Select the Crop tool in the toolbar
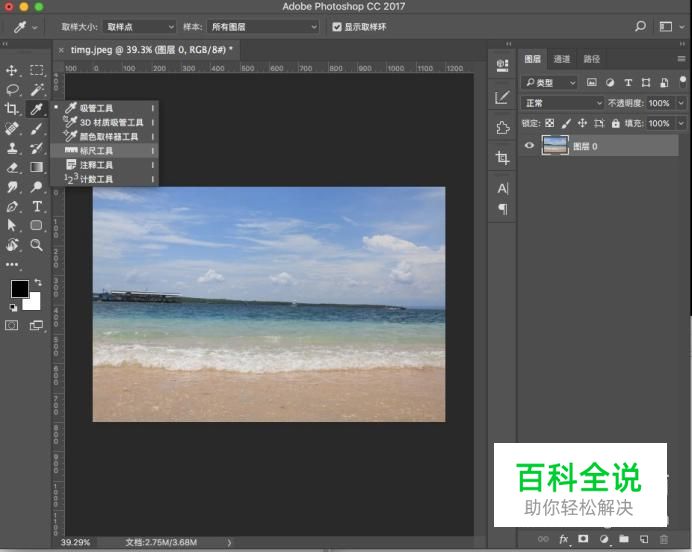 (12, 108)
